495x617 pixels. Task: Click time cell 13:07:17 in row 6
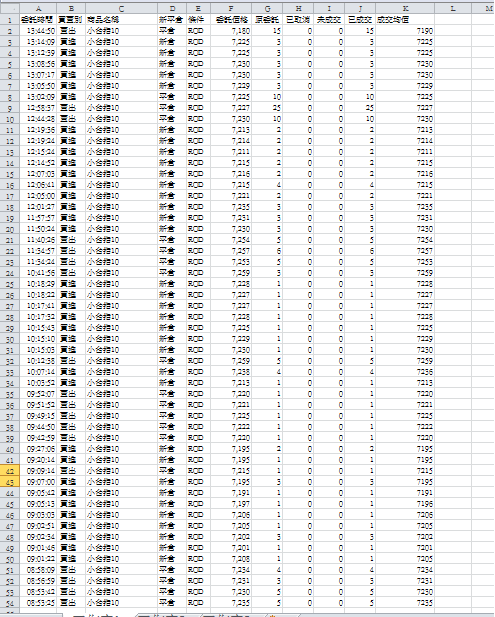coord(38,75)
